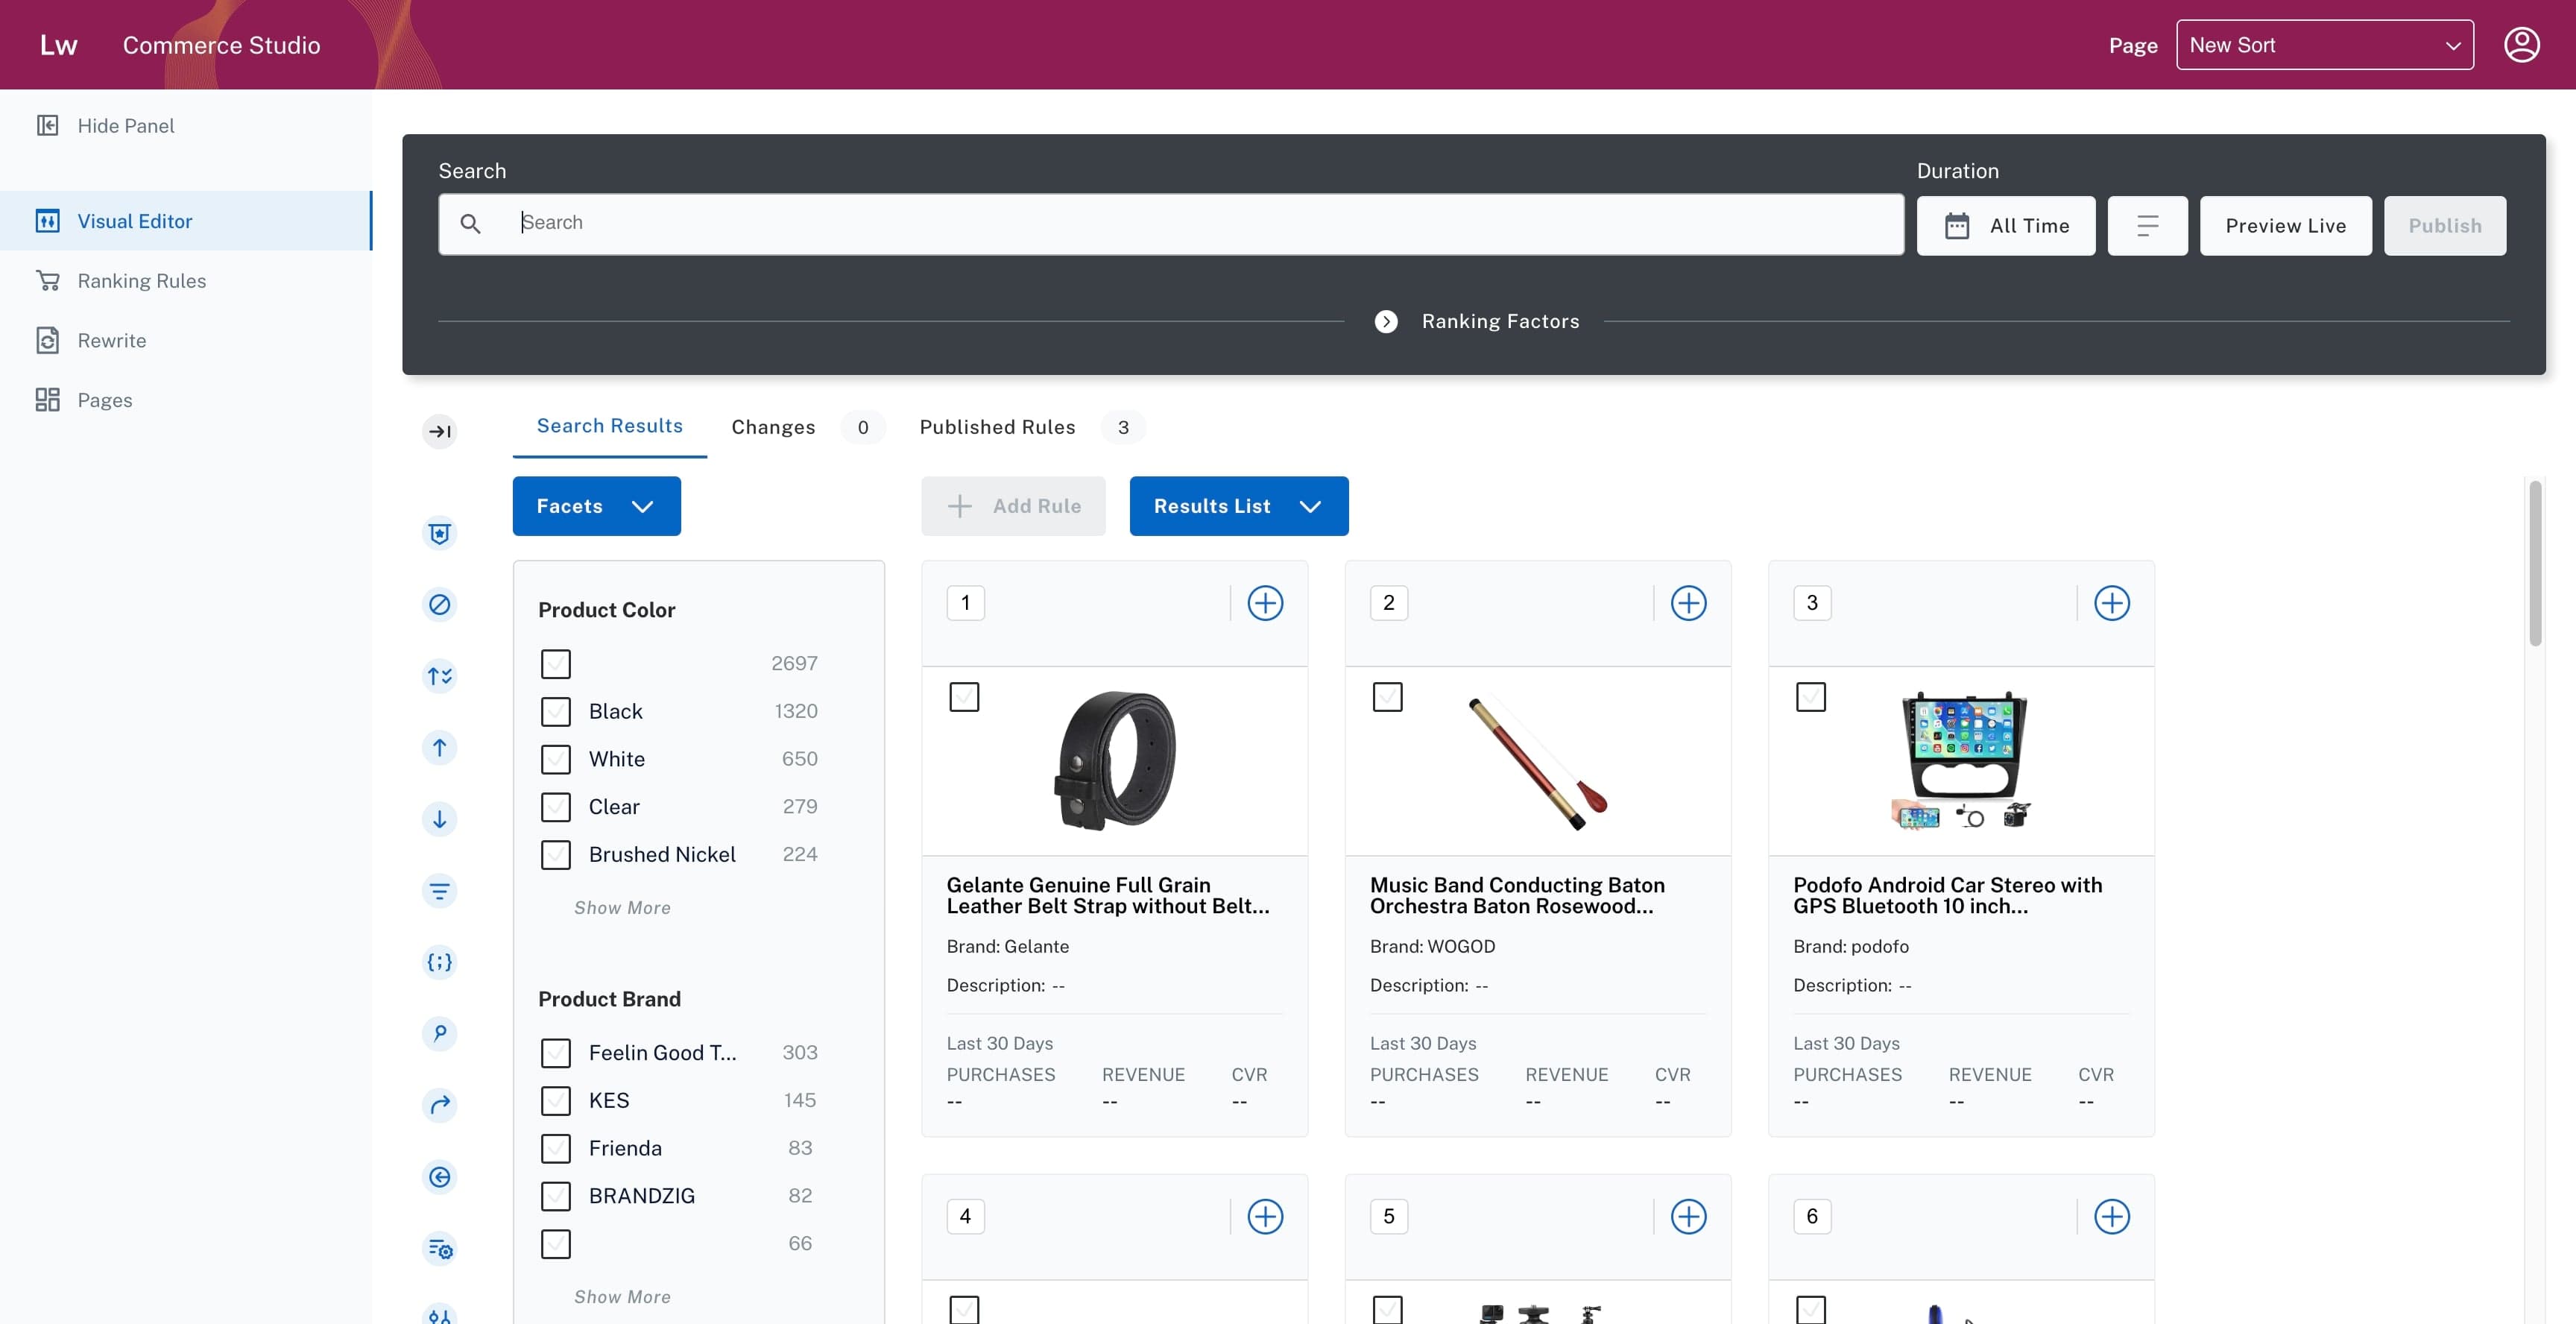Check the Clear color facet
The height and width of the screenshot is (1324, 2576).
coord(555,807)
